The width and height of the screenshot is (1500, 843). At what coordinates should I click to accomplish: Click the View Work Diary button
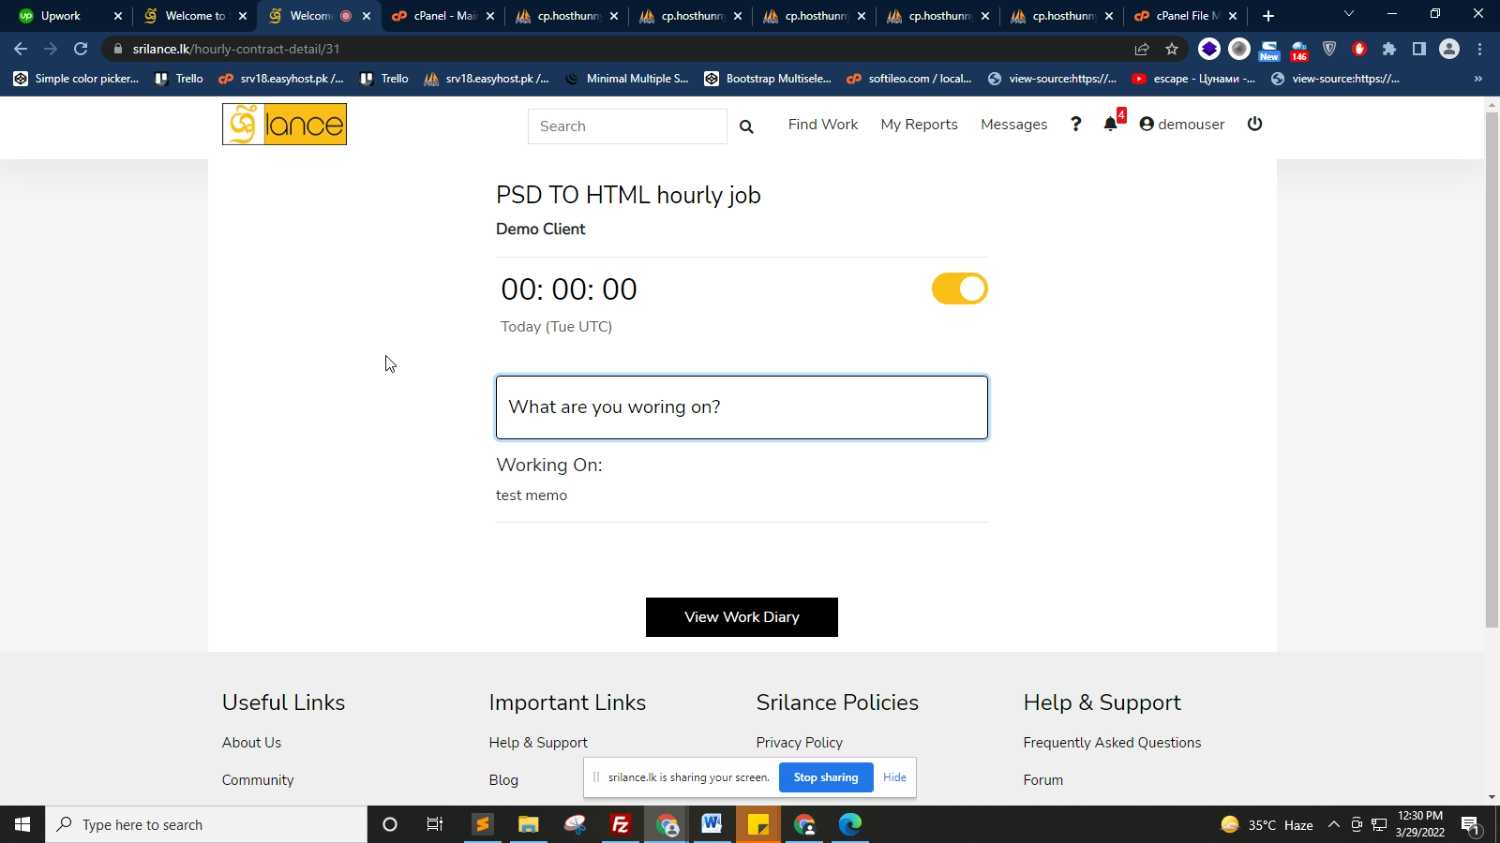741,617
